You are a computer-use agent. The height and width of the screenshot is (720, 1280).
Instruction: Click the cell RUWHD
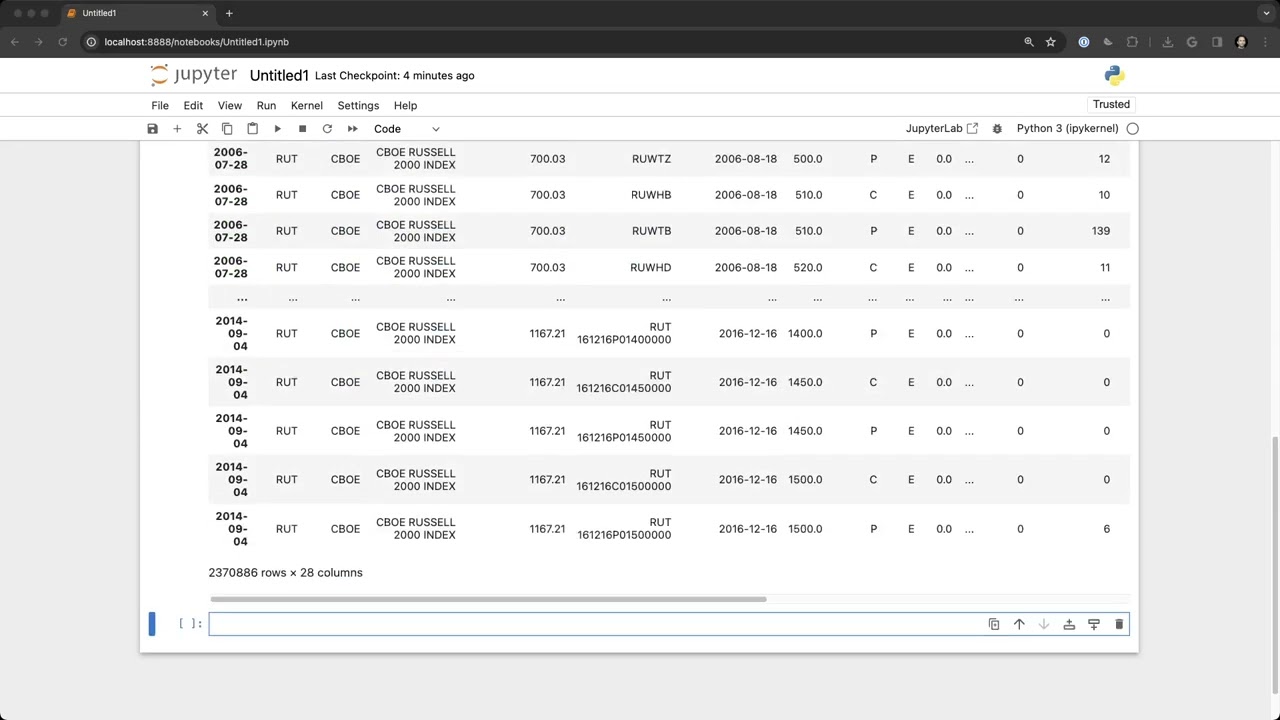[x=650, y=267]
